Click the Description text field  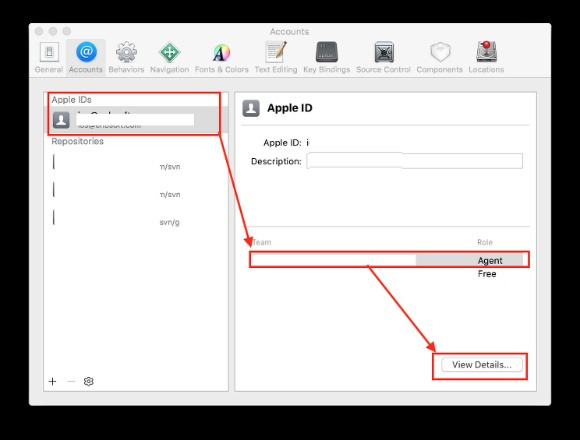[414, 161]
